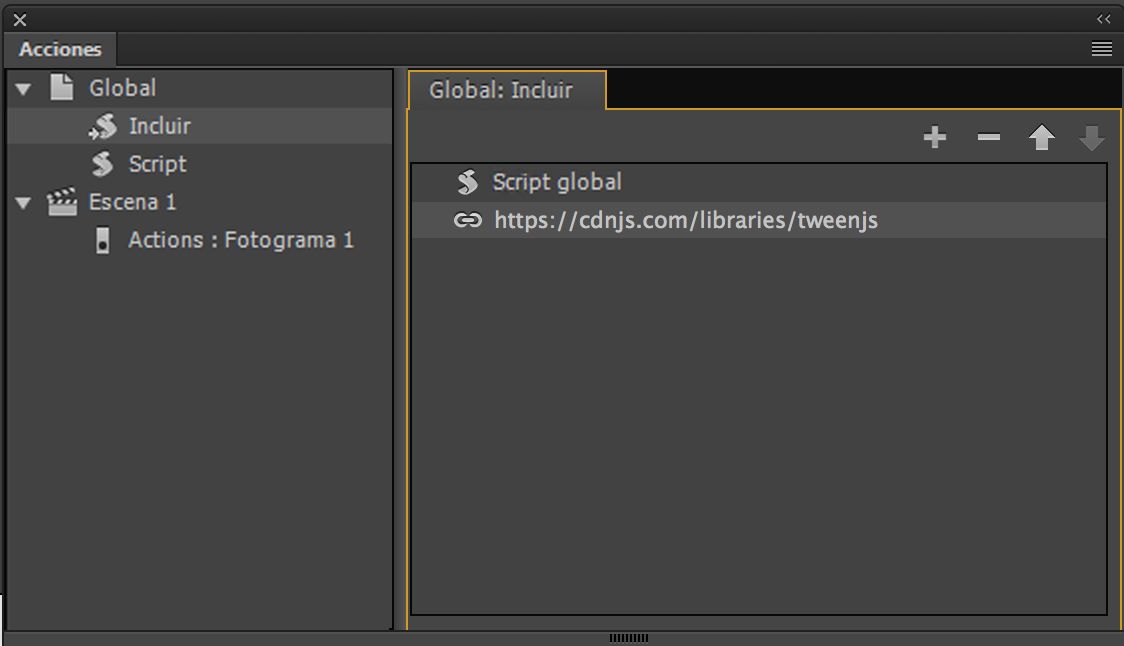Select the cdnjs tweenjs URL row

pos(759,220)
